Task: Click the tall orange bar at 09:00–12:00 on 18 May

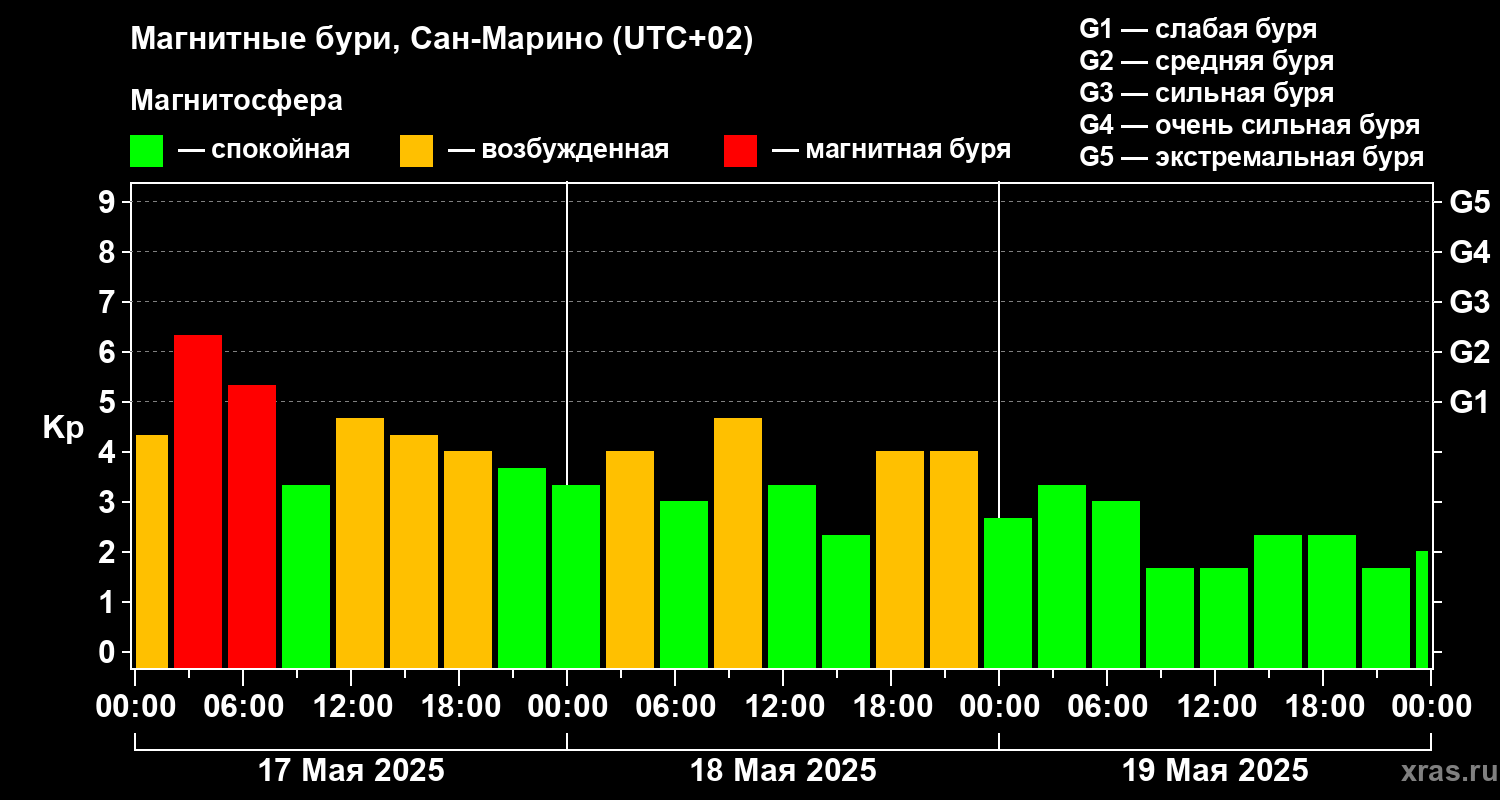Action: [x=738, y=543]
